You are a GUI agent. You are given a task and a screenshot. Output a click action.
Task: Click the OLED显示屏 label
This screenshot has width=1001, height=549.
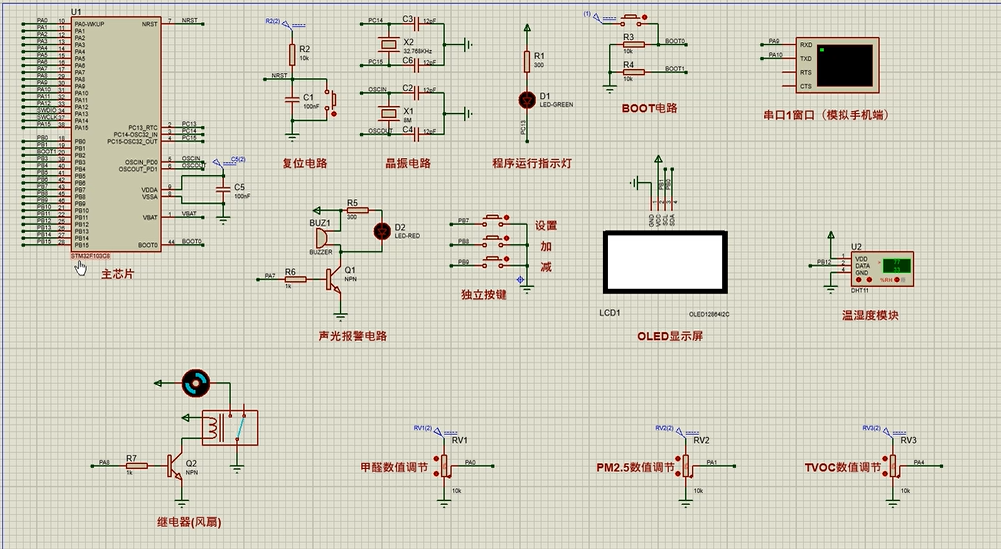pos(670,336)
